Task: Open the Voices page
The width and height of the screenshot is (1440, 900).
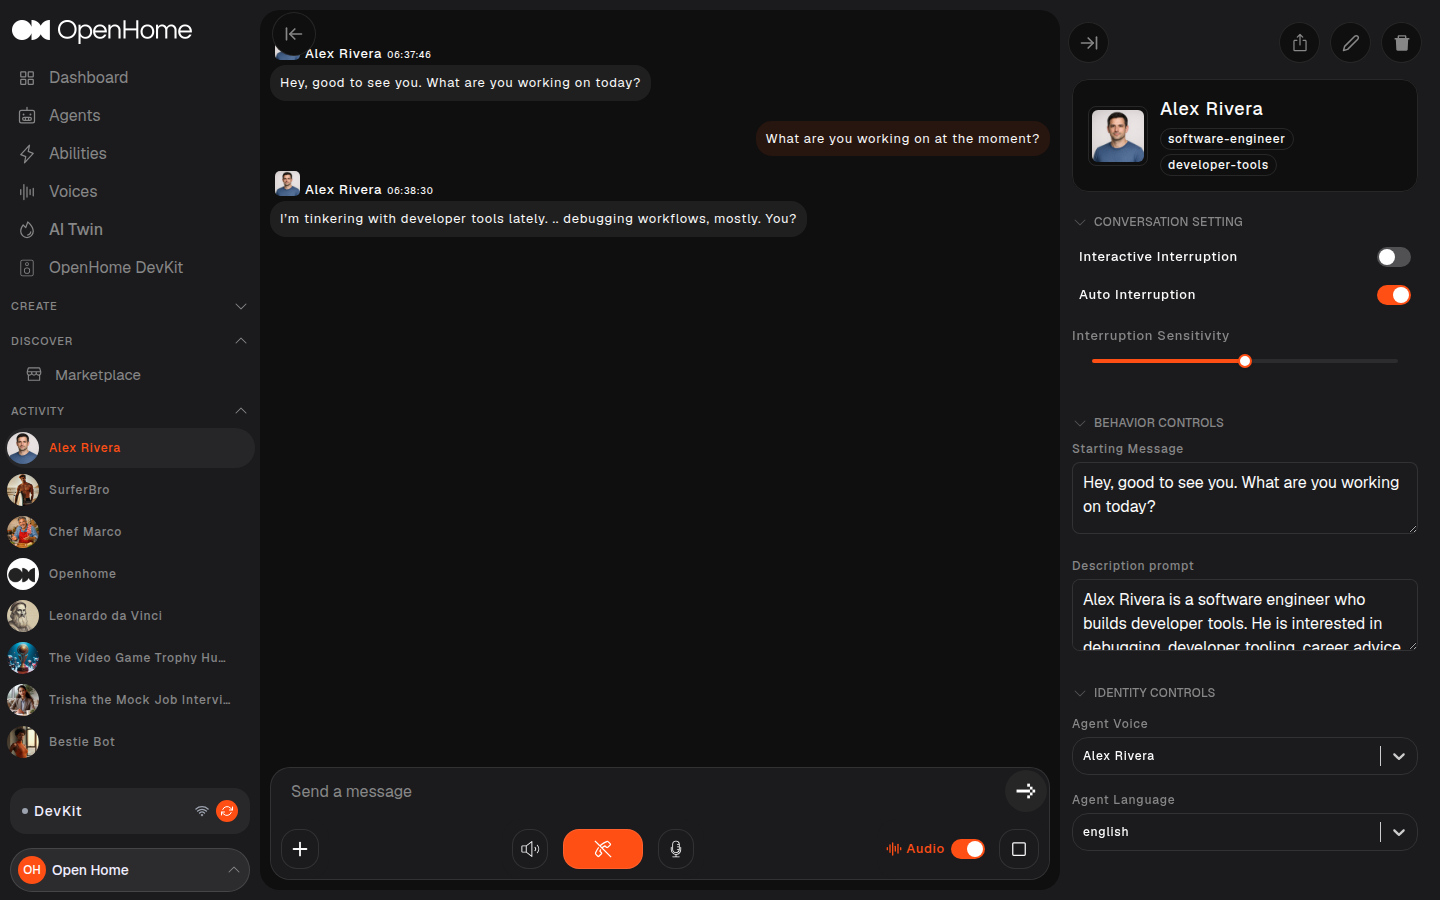Action: click(73, 191)
